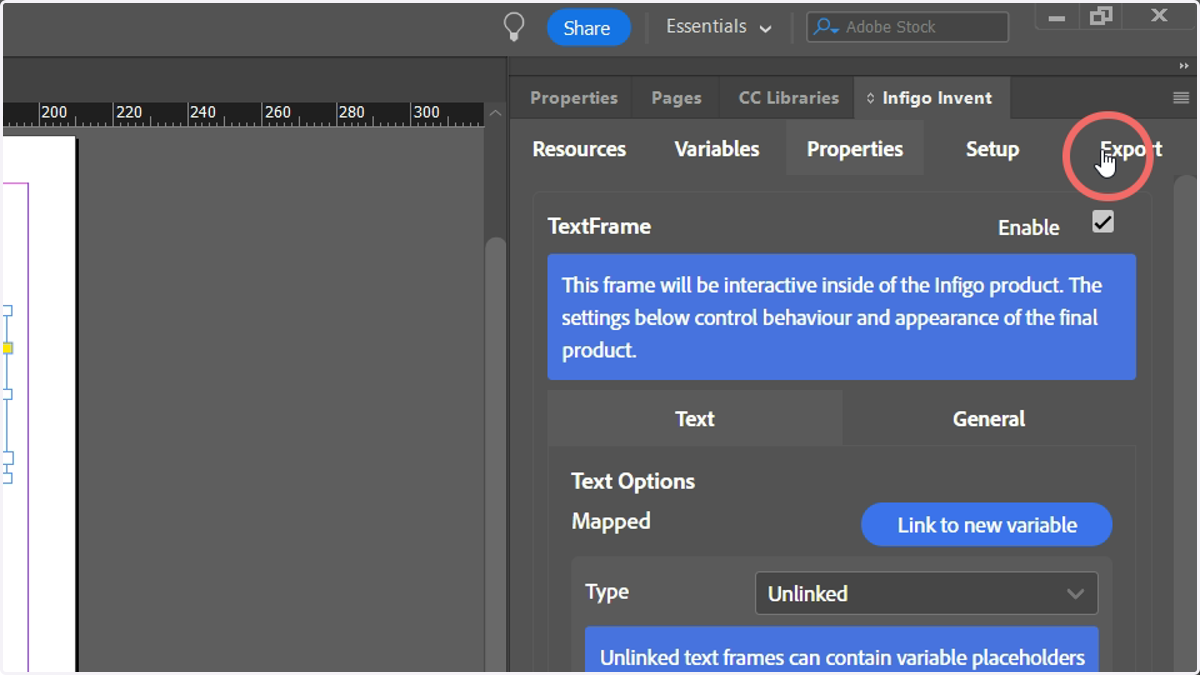This screenshot has width=1200, height=675.
Task: Open the Essentials workspace dropdown
Action: pos(719,27)
